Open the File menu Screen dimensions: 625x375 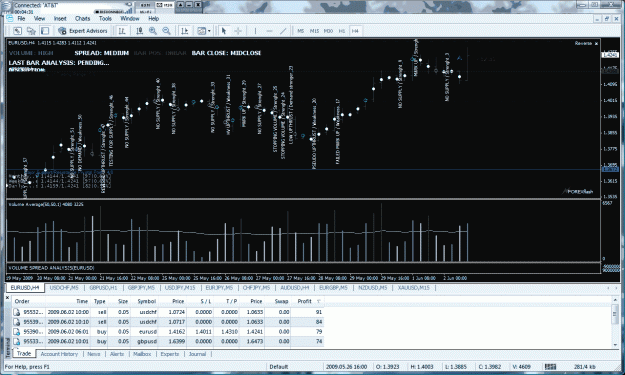pos(21,18)
